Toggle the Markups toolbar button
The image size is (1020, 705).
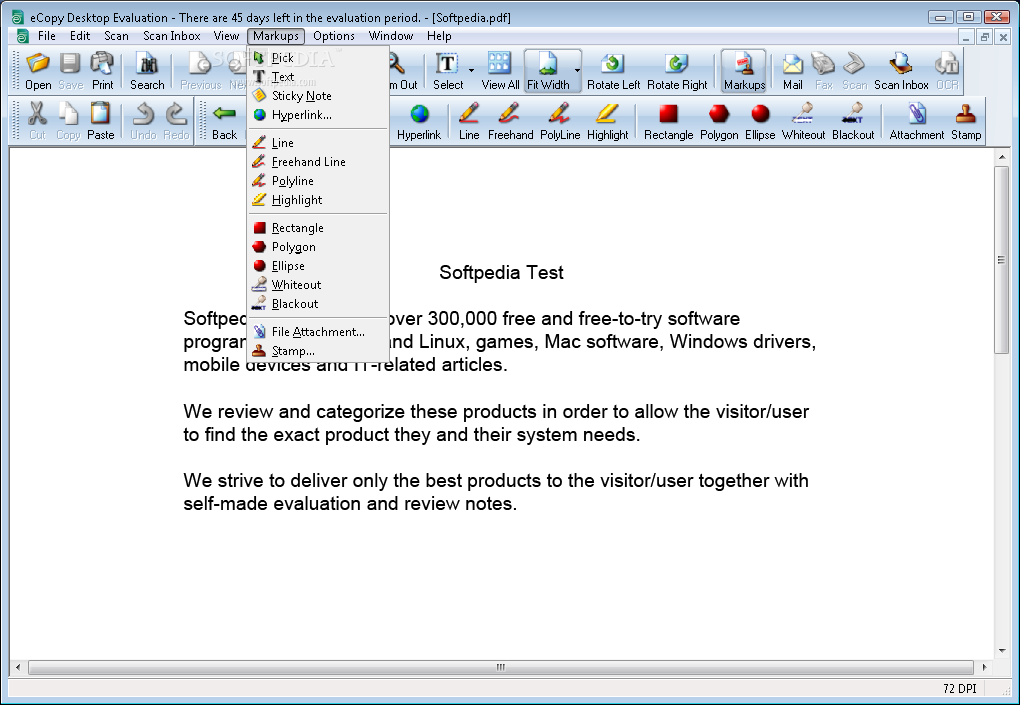click(744, 71)
